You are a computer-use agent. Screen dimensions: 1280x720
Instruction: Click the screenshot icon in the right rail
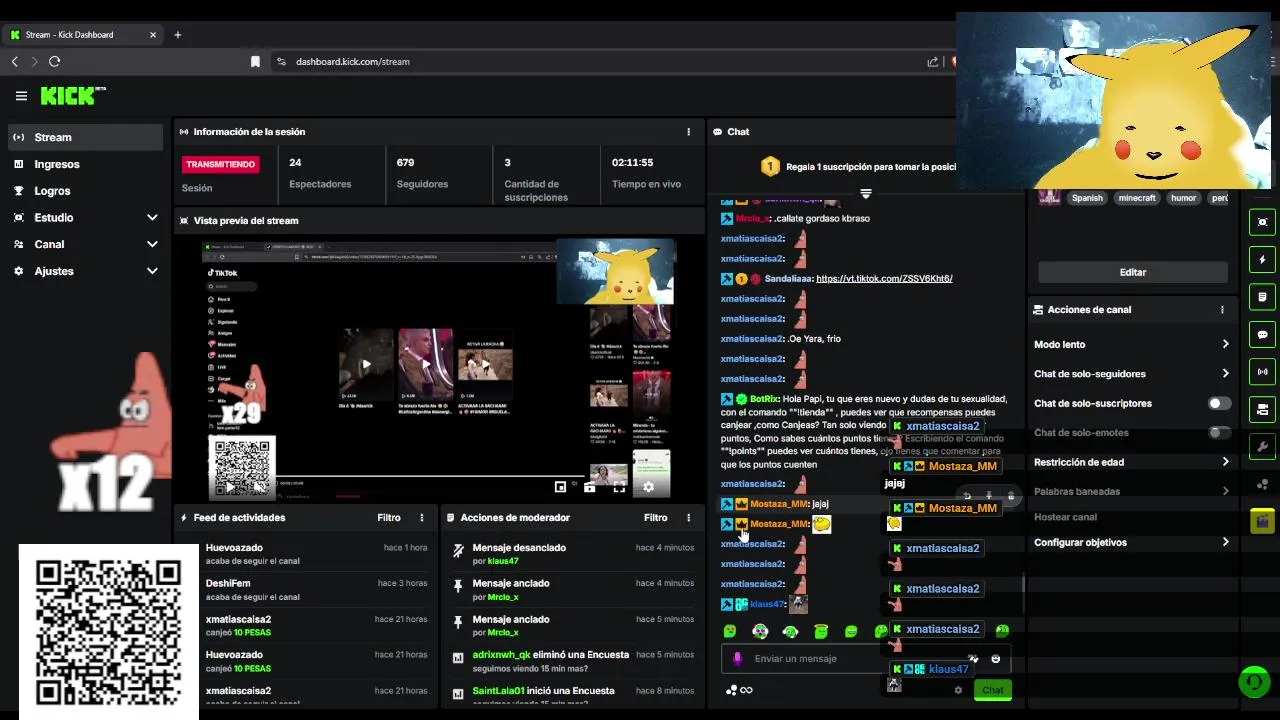coord(1262,222)
